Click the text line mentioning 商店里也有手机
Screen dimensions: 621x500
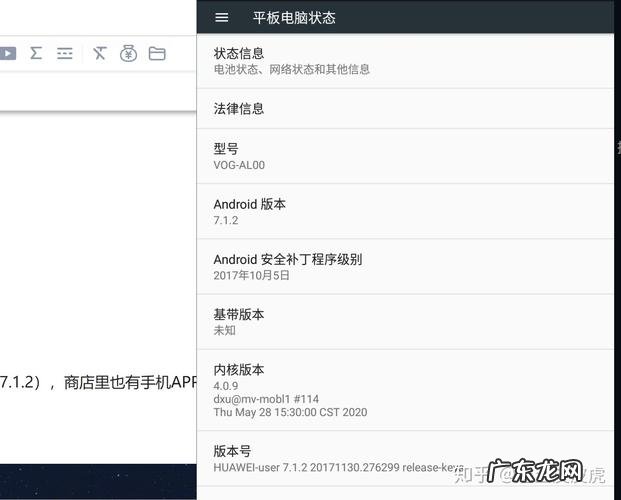click(x=100, y=381)
